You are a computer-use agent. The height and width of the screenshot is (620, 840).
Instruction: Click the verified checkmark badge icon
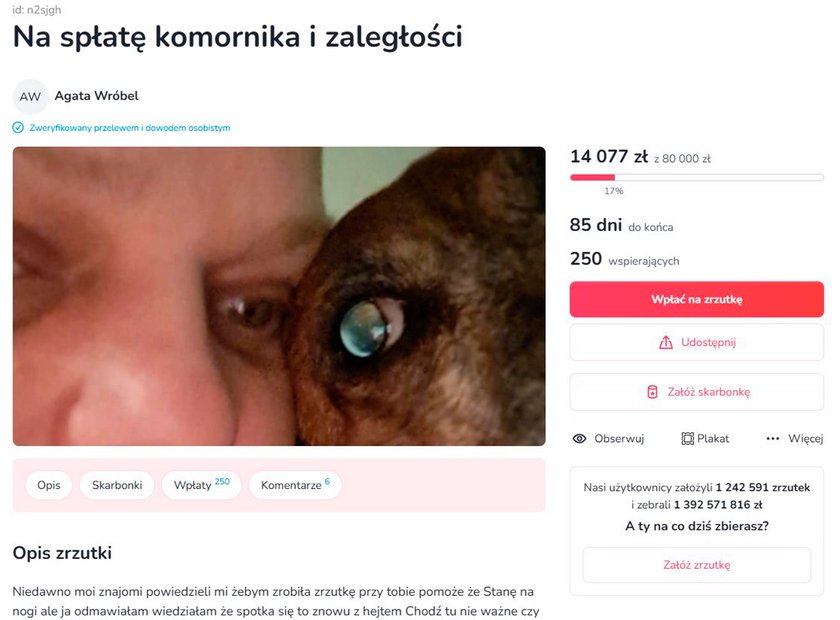18,128
